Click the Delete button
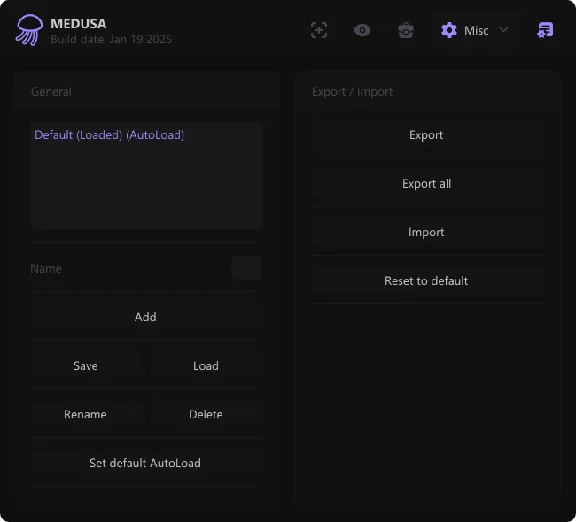This screenshot has width=576, height=522. [206, 414]
